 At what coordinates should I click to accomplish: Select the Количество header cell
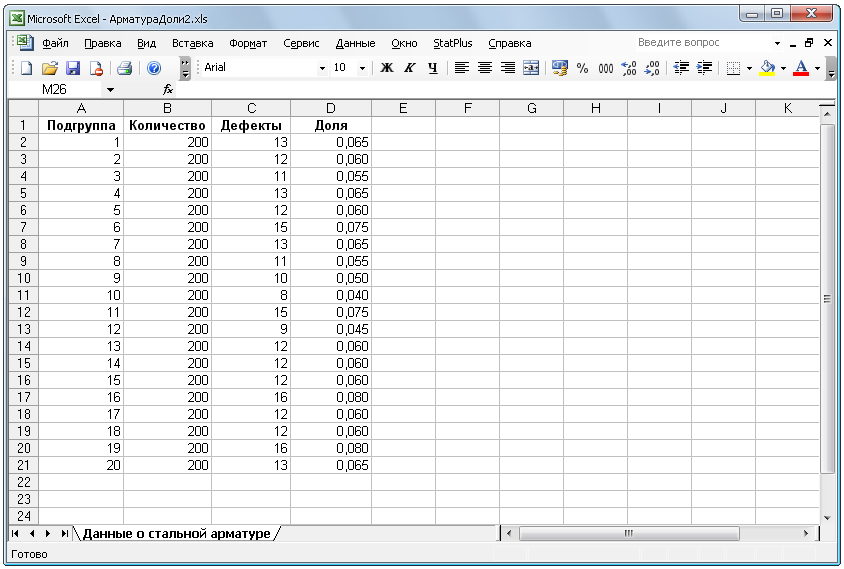click(x=167, y=125)
